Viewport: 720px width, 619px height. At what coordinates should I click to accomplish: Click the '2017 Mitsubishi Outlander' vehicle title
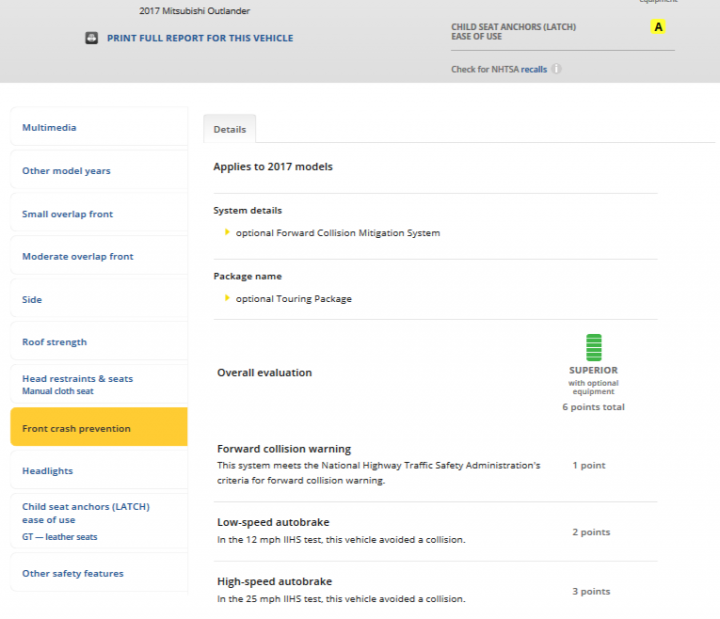tap(195, 11)
